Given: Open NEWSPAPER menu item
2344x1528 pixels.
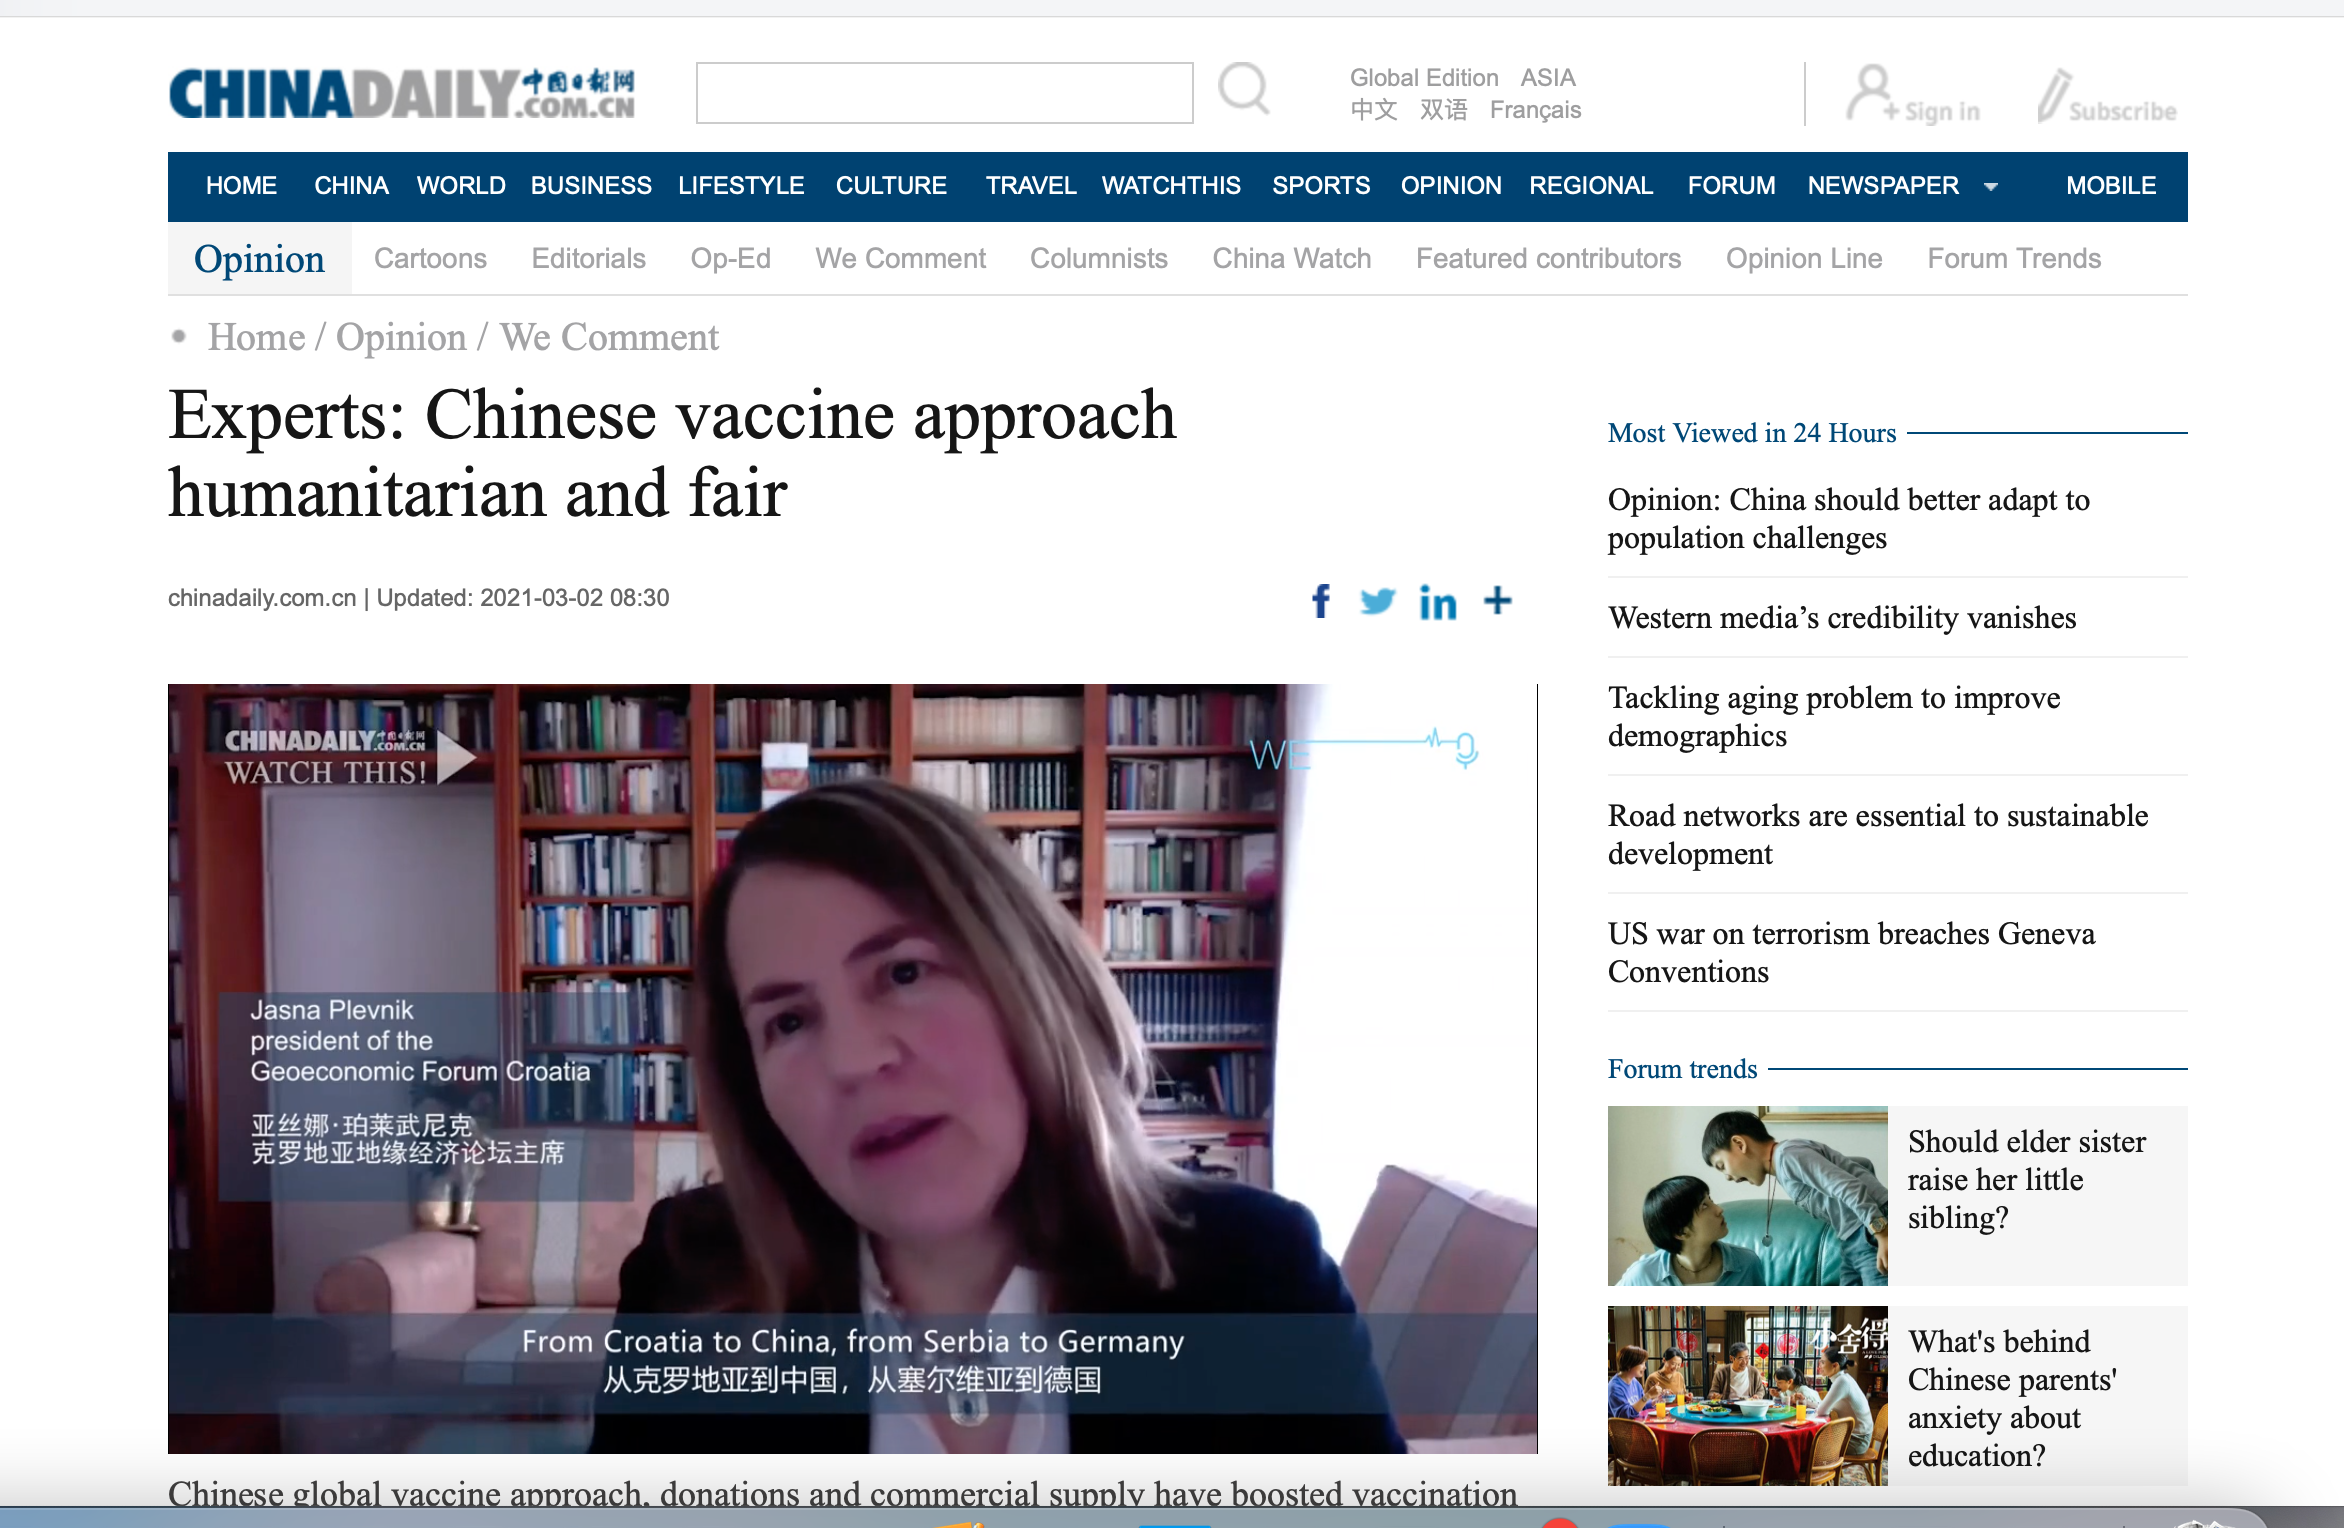Looking at the screenshot, I should [x=1883, y=186].
